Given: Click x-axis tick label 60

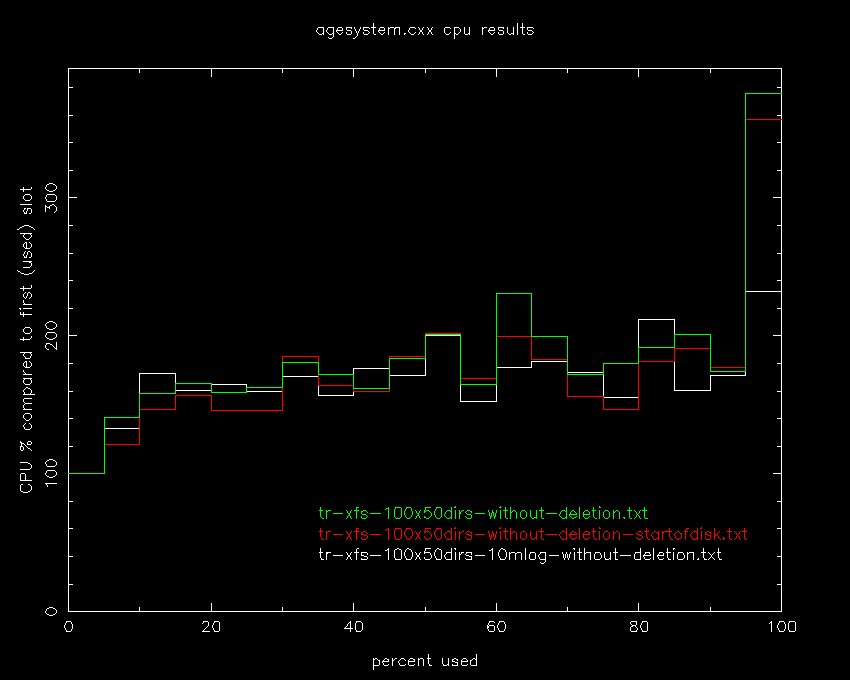Looking at the screenshot, I should pyautogui.click(x=496, y=627).
